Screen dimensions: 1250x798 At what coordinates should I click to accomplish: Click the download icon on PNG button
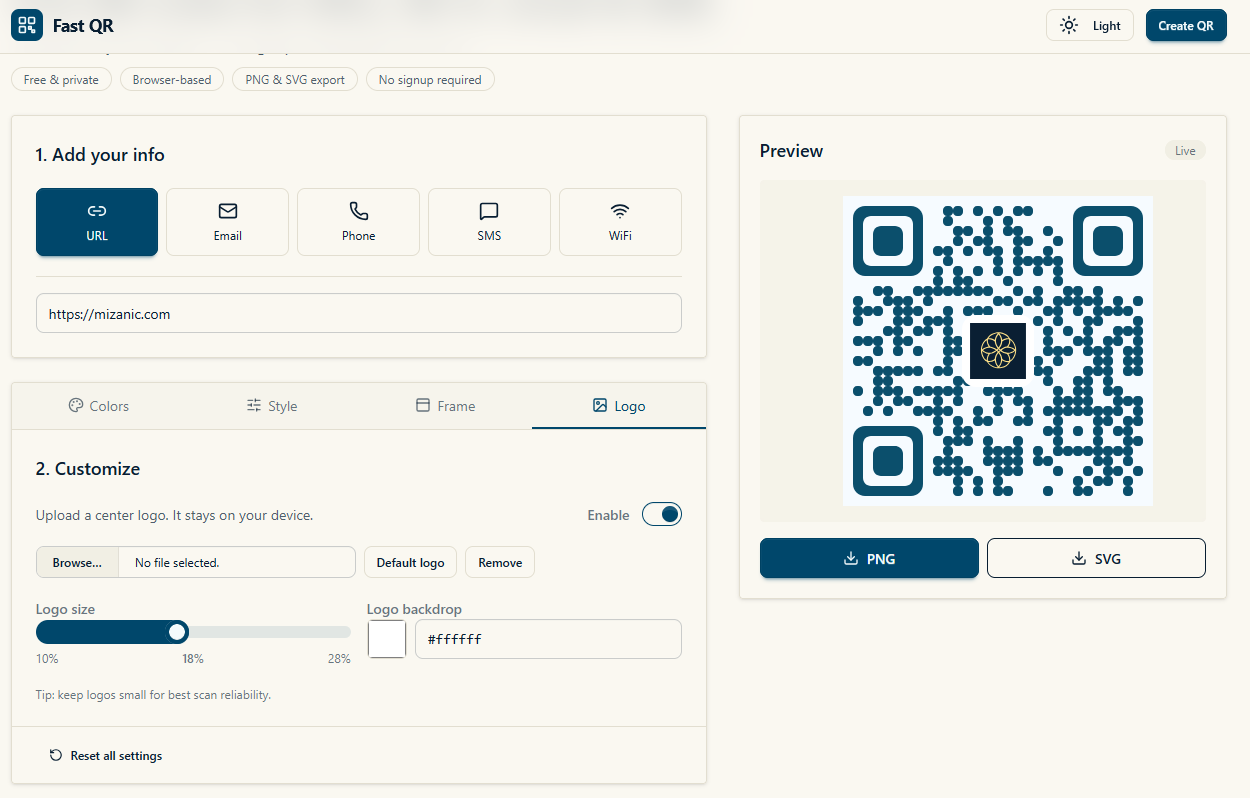coord(851,559)
